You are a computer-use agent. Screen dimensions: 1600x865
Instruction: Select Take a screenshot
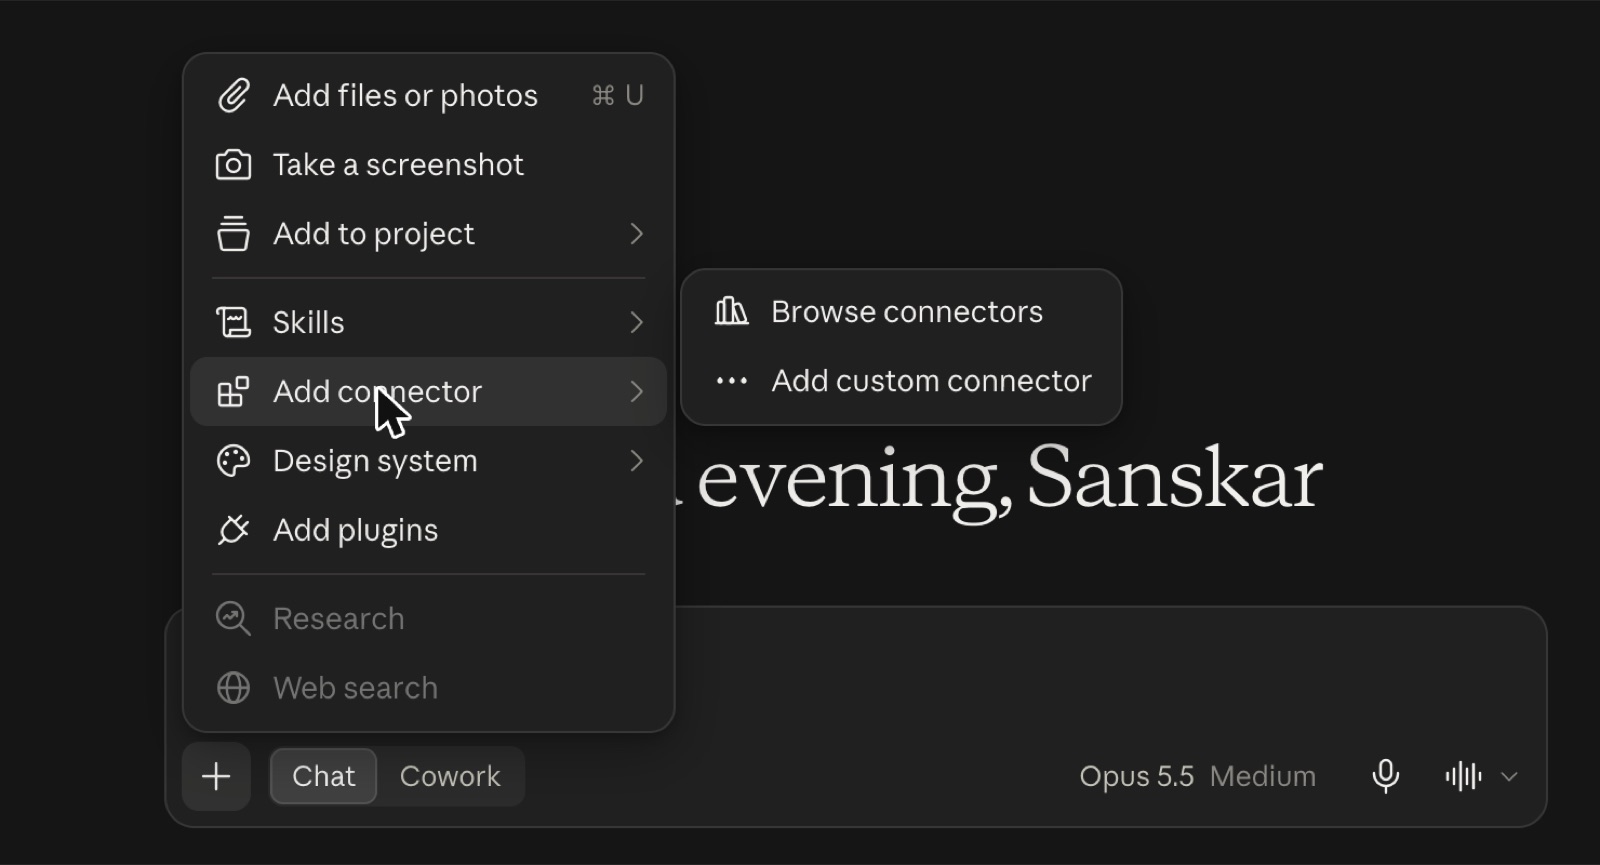point(429,165)
